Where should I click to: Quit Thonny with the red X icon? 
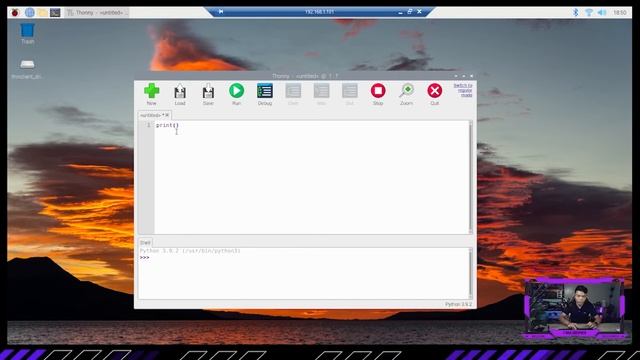tap(435, 91)
